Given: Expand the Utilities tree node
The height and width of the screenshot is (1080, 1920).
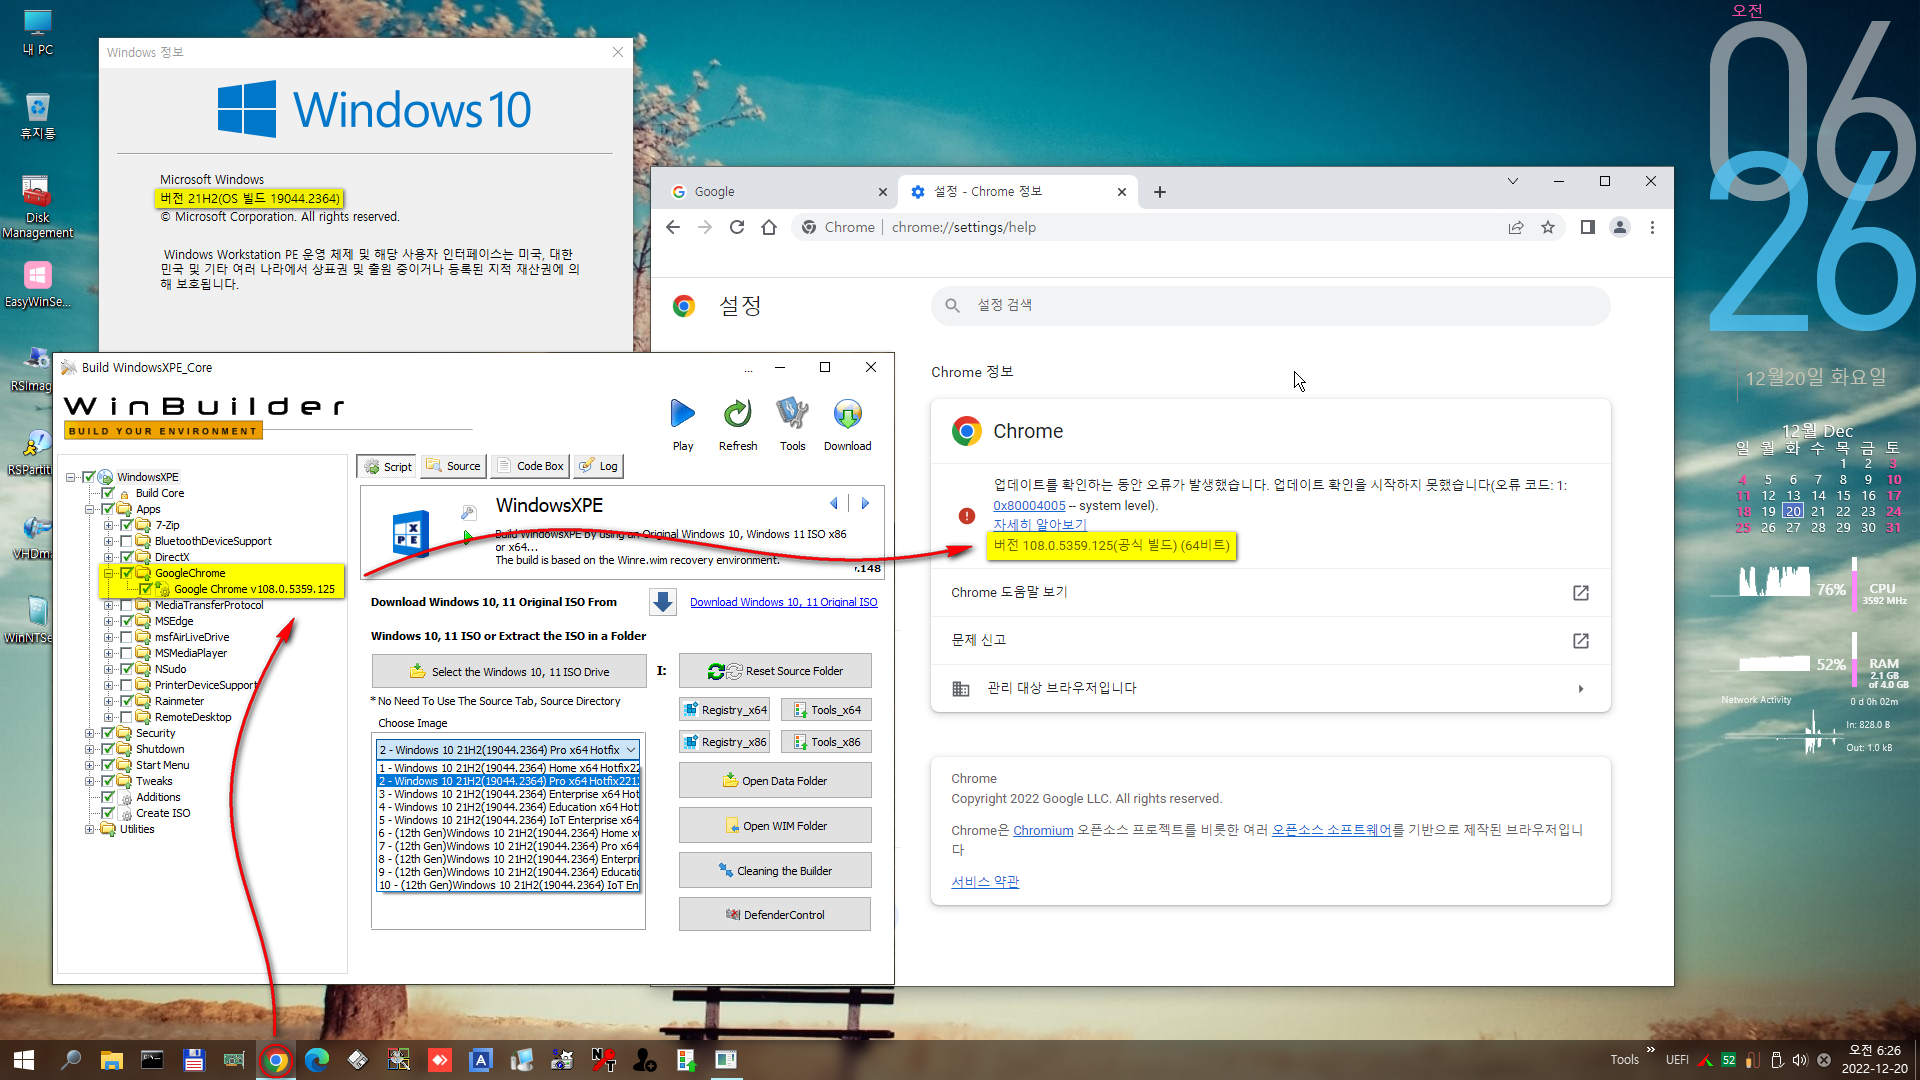Looking at the screenshot, I should coord(89,829).
